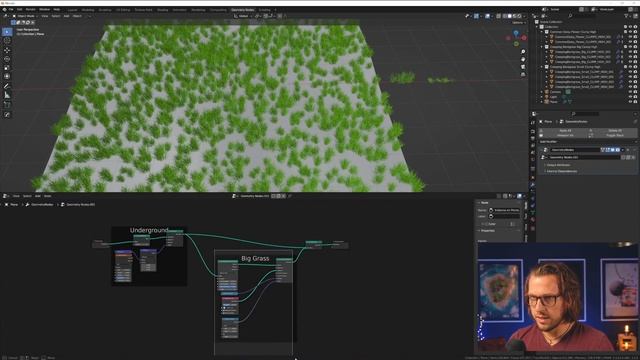Open the Output properties tab icon
Image resolution: width=640 pixels, height=360 pixels.
tap(533, 138)
